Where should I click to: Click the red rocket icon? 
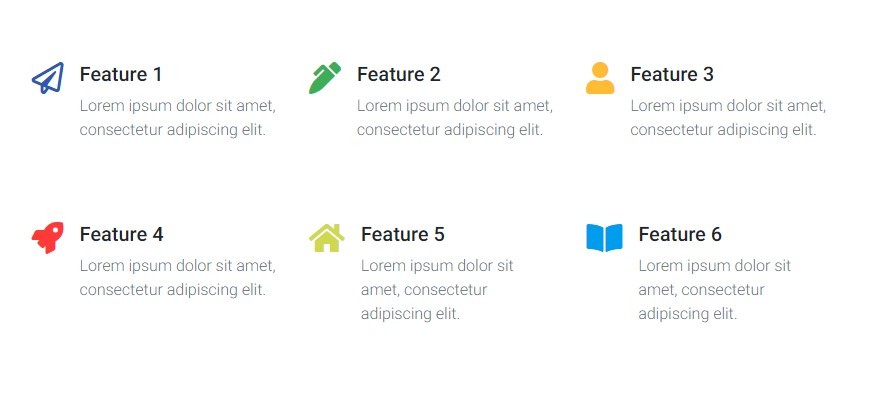tap(47, 237)
